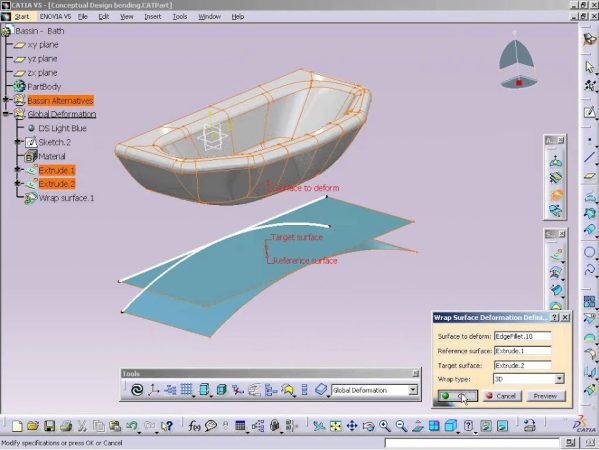Select the Zoom Out magnifier icon
The height and width of the screenshot is (450, 599).
pos(401,426)
